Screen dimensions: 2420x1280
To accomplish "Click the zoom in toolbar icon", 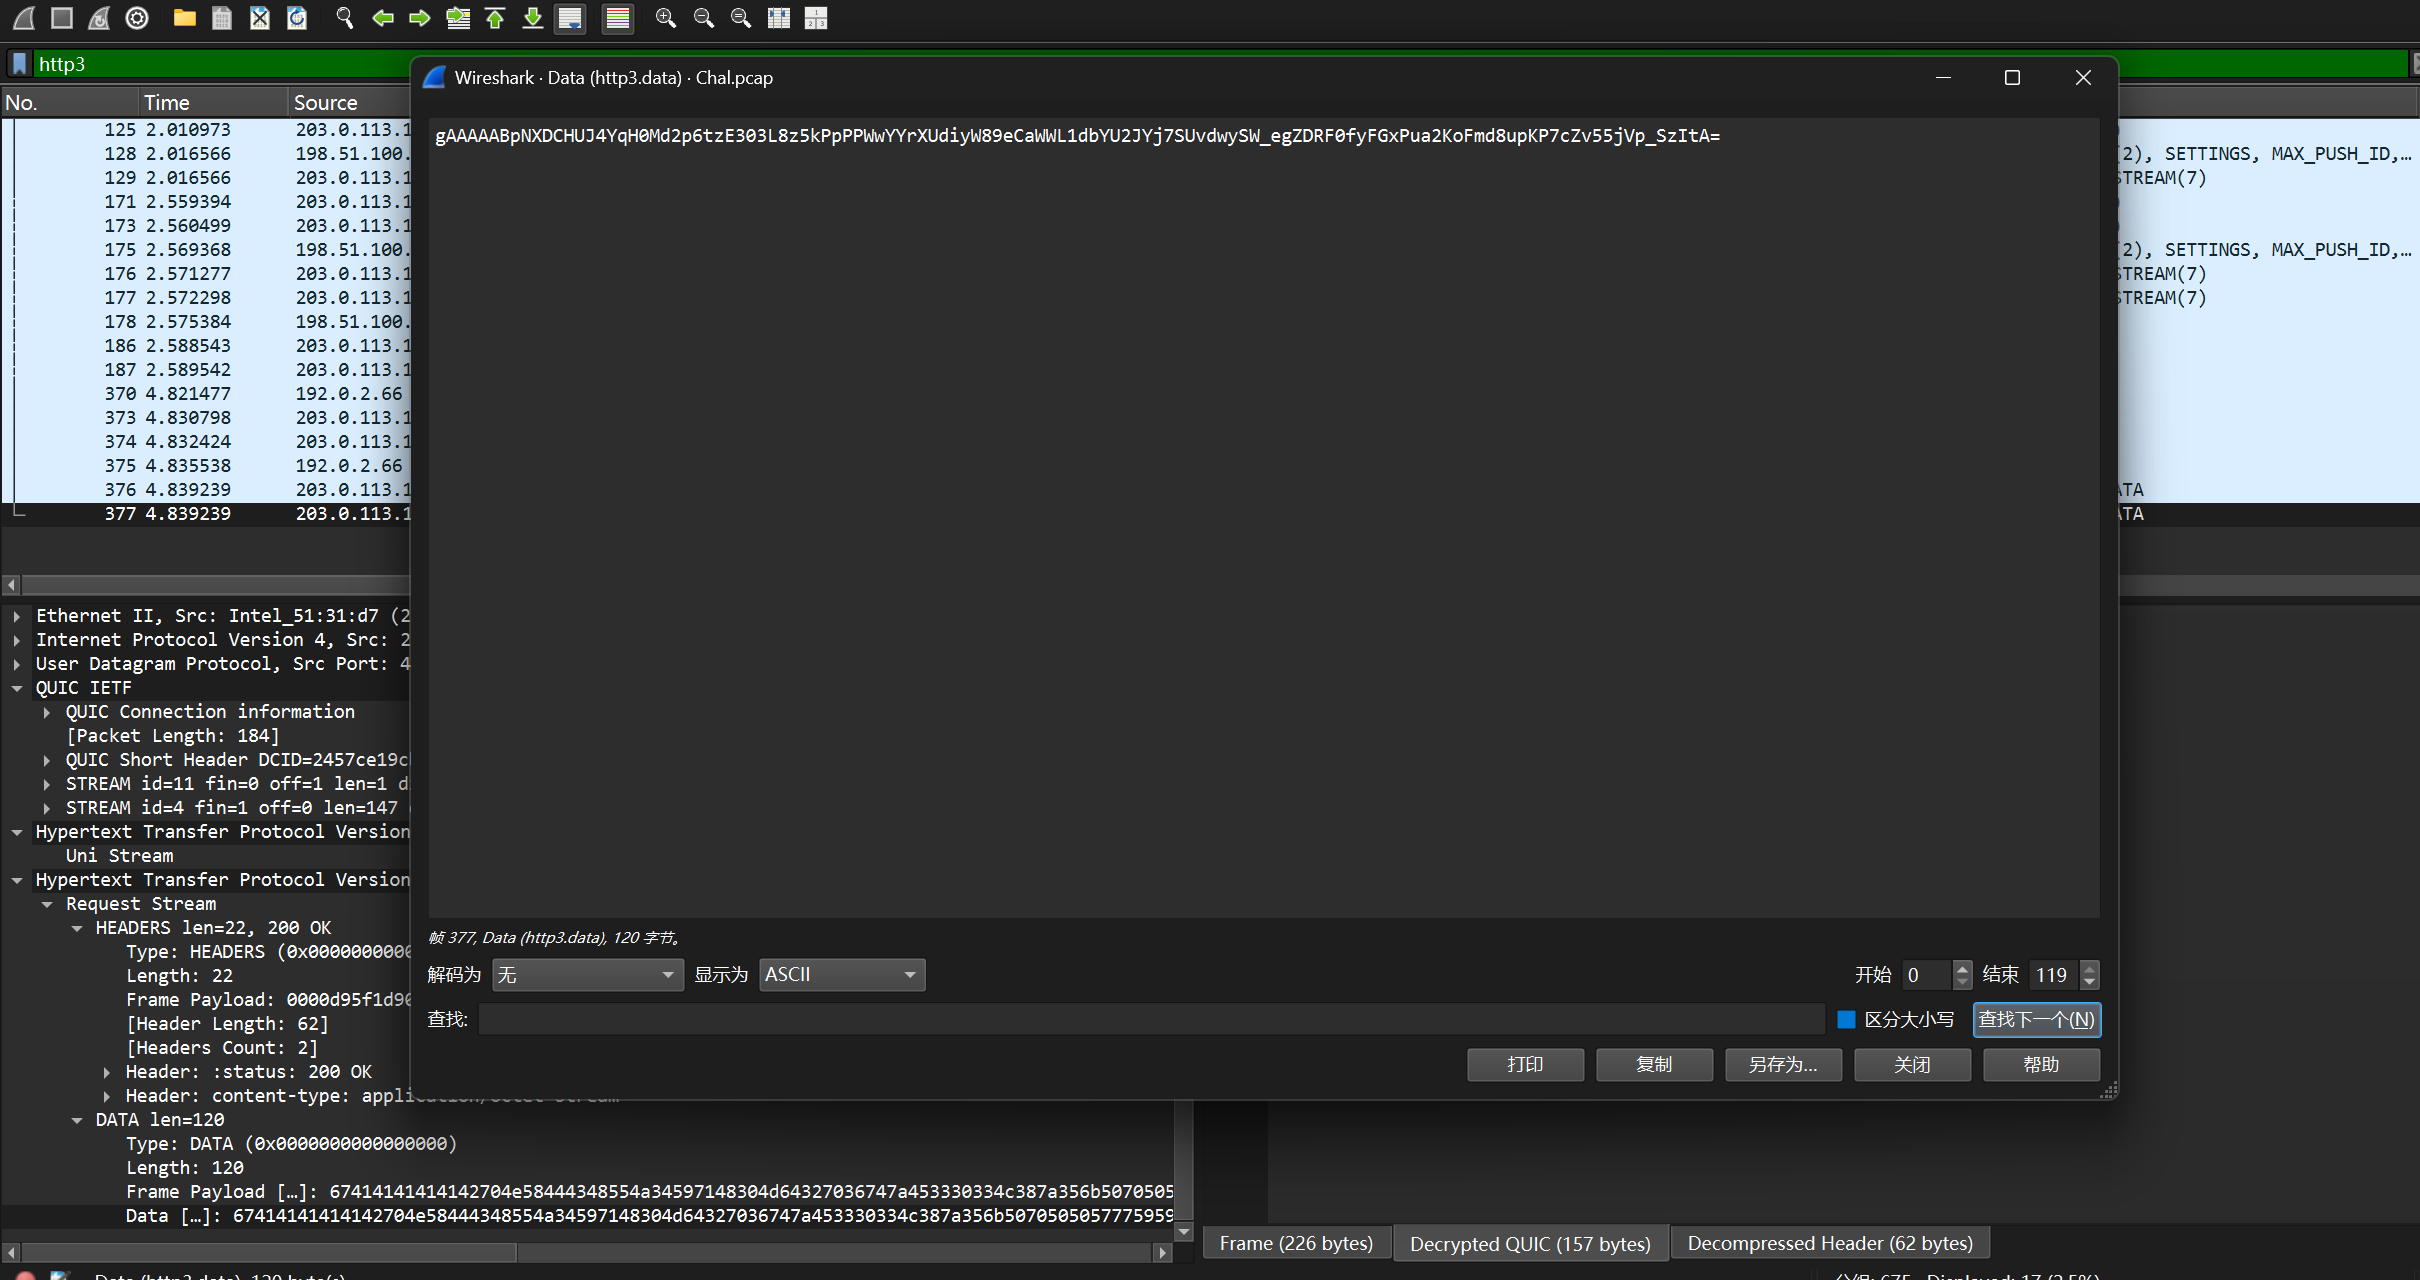I will click(x=665, y=18).
